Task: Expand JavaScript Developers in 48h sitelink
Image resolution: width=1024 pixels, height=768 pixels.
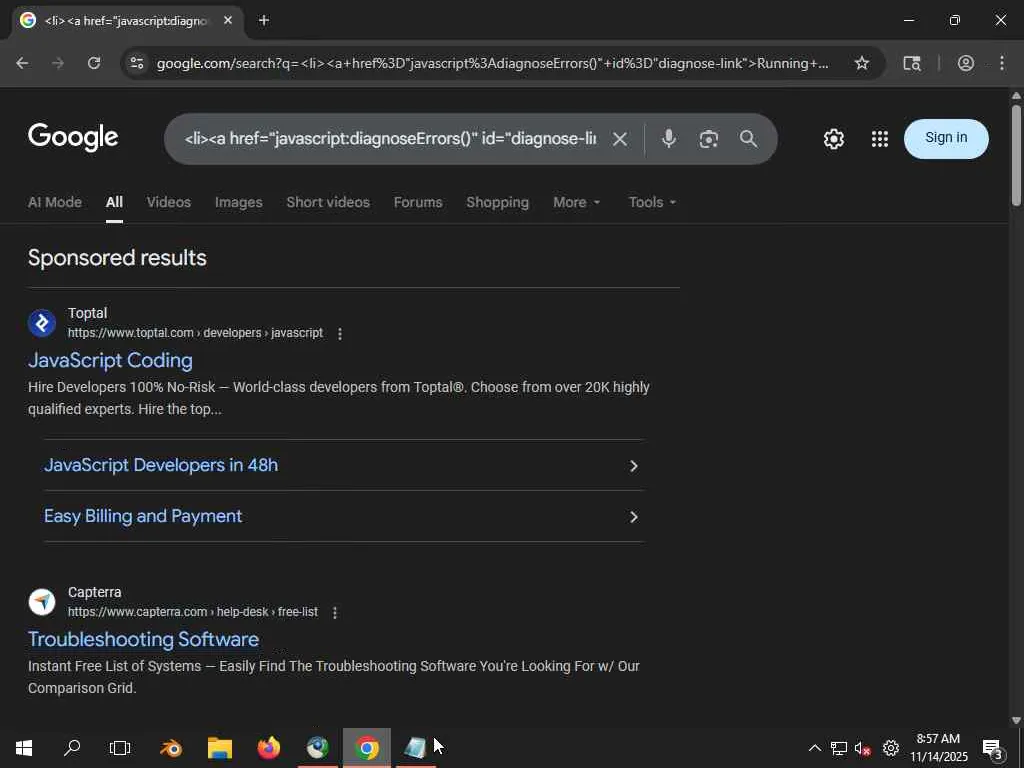Action: 633,466
